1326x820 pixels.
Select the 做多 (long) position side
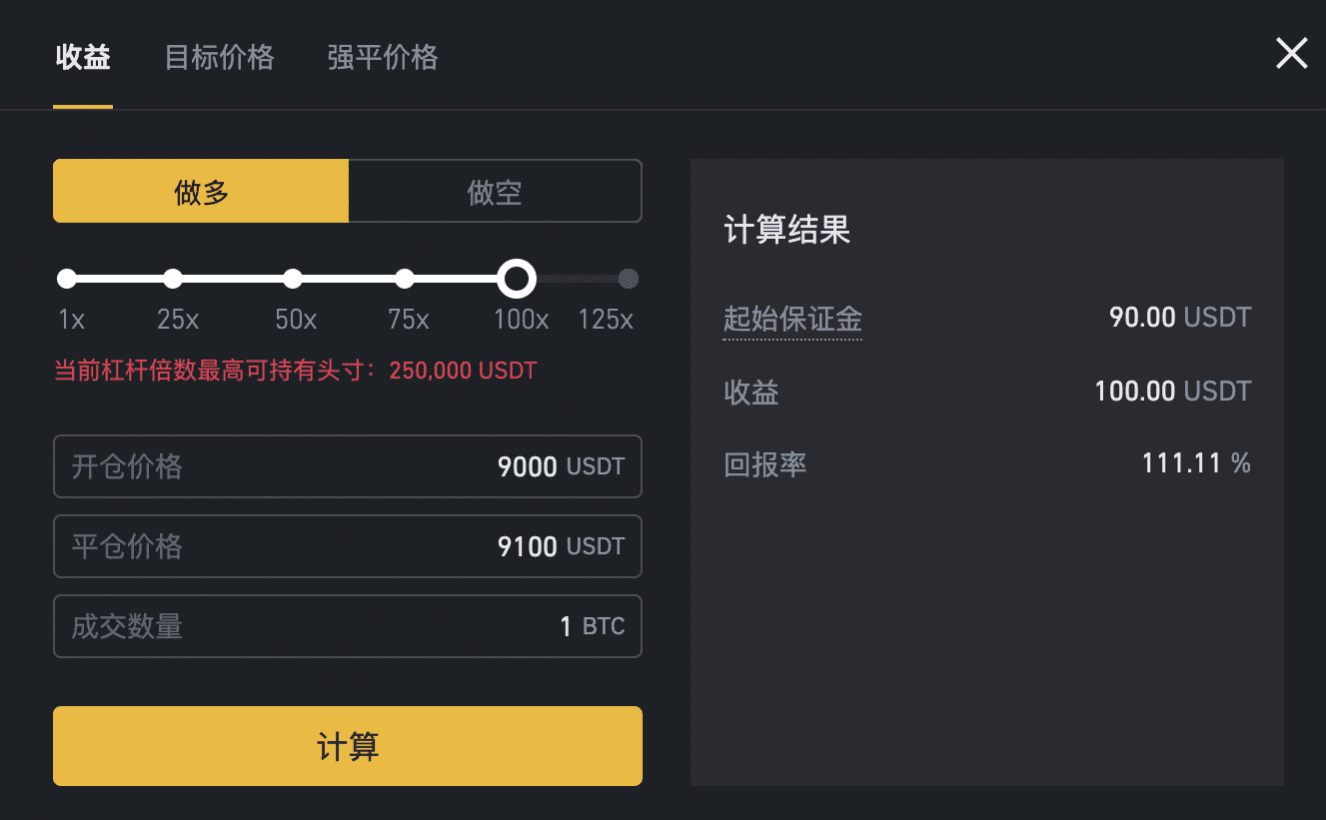click(x=200, y=191)
